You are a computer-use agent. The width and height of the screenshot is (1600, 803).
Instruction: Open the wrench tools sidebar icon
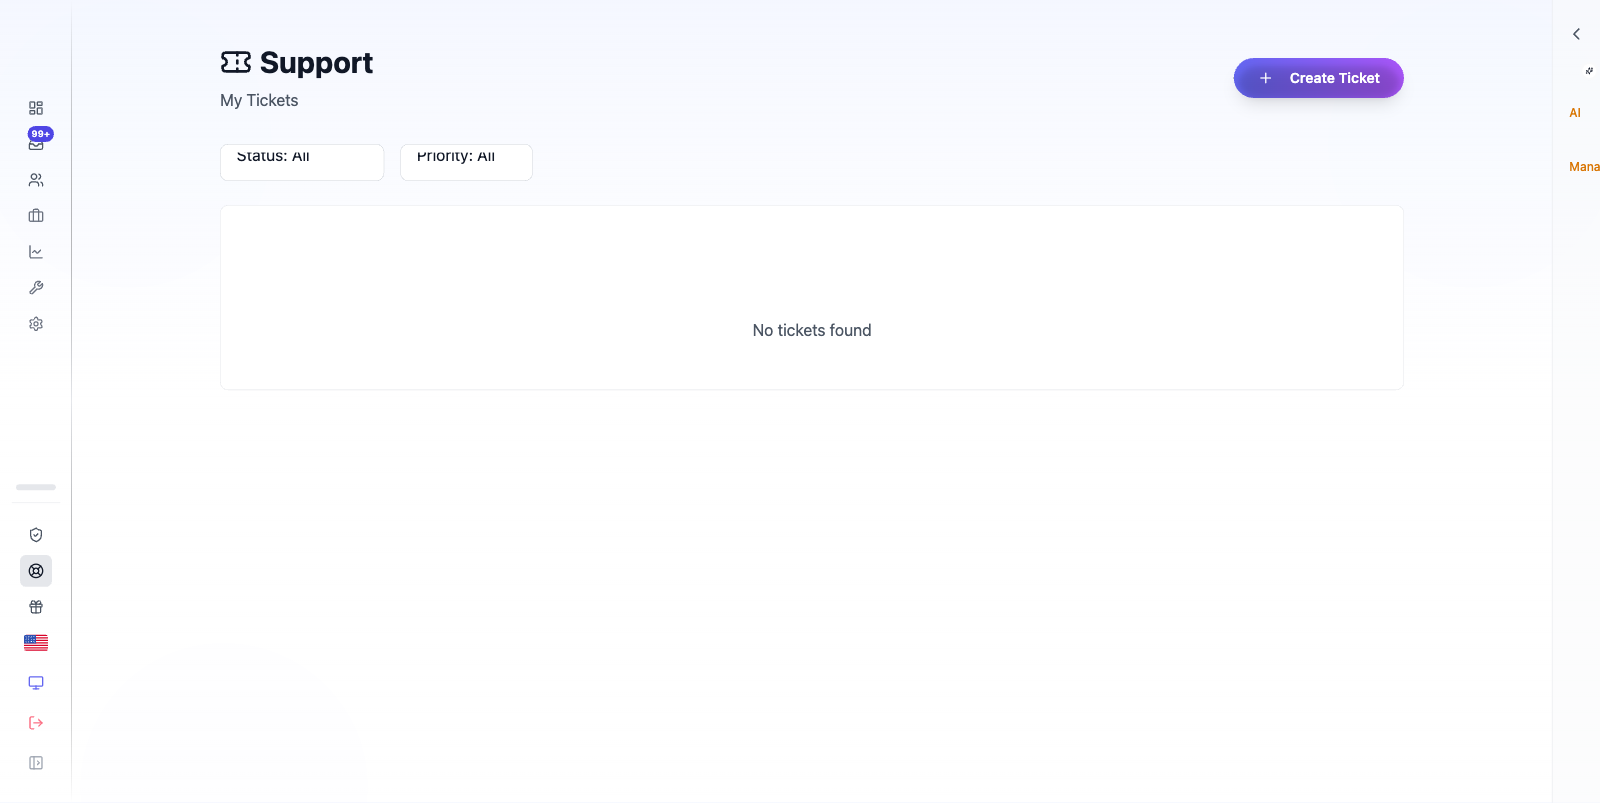pyautogui.click(x=36, y=288)
